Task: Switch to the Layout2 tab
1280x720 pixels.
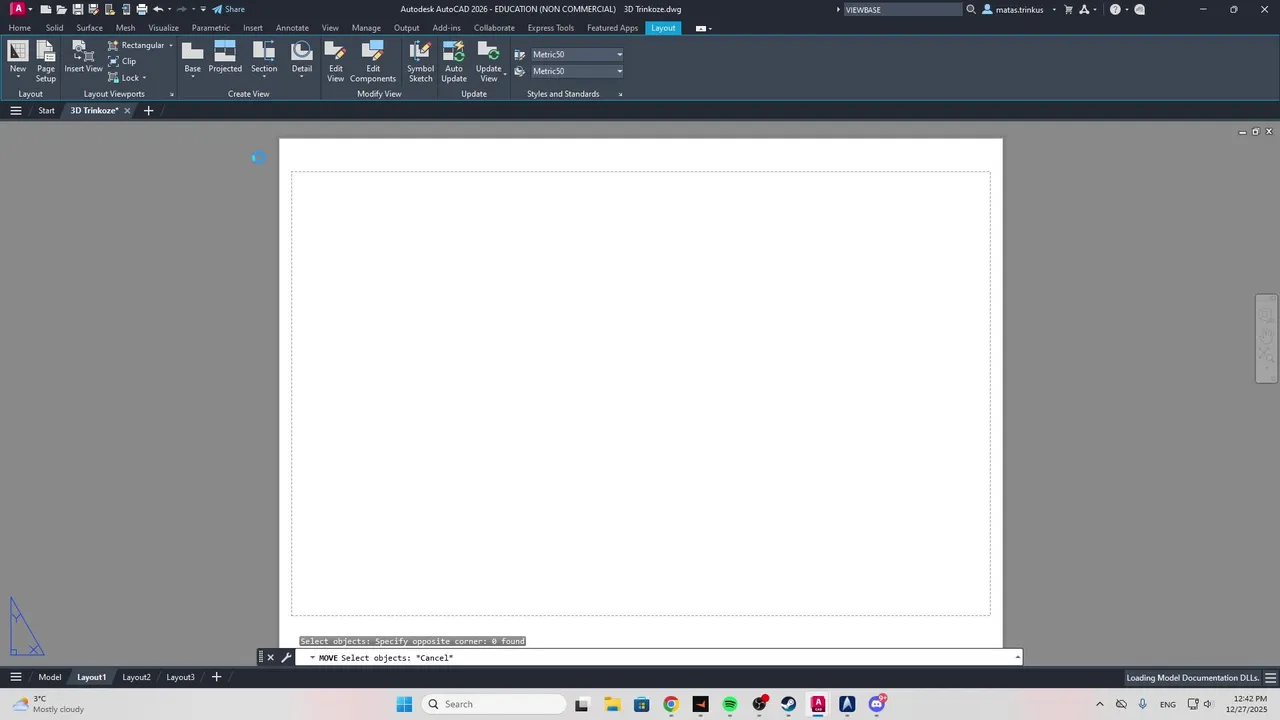Action: click(x=136, y=677)
